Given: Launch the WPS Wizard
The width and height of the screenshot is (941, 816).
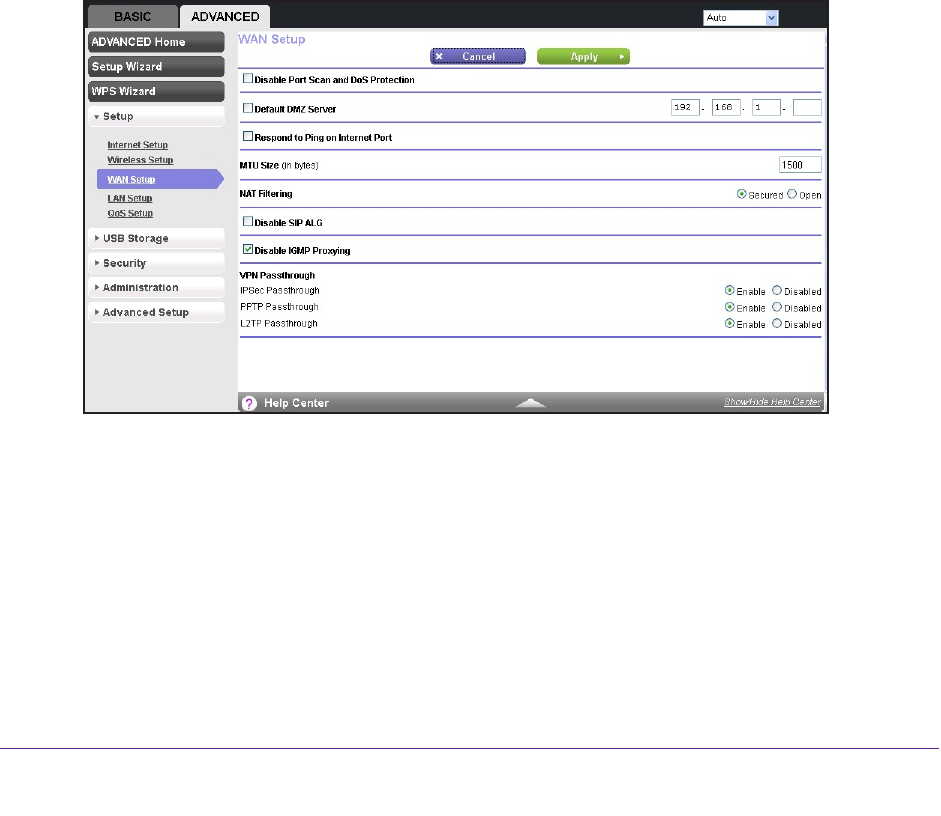Looking at the screenshot, I should pyautogui.click(x=156, y=91).
